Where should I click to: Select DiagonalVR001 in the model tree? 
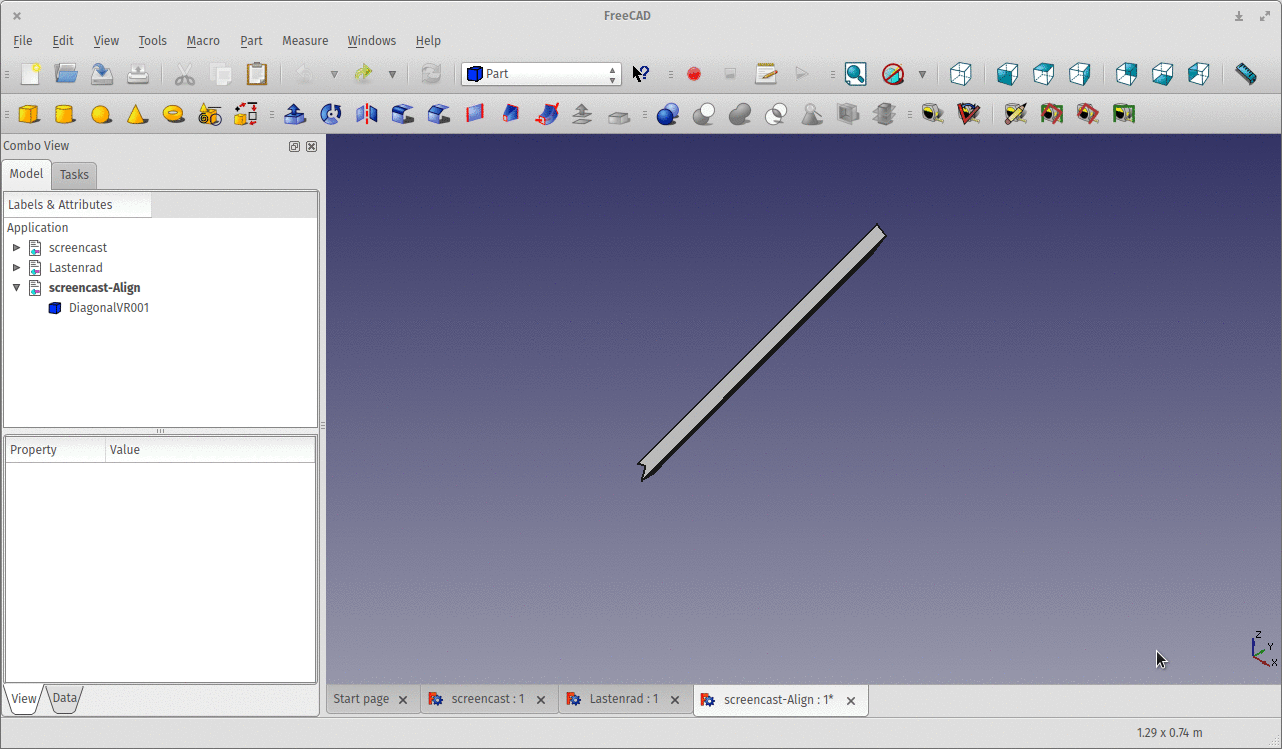point(108,308)
